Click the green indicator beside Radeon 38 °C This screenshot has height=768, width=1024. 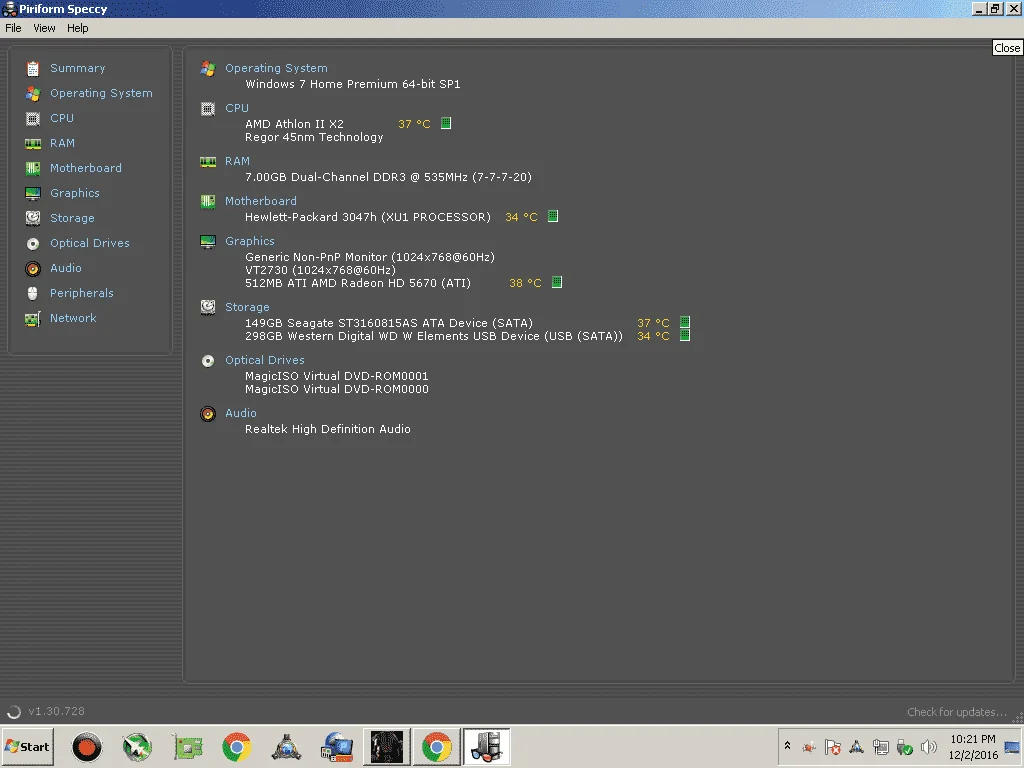(x=556, y=282)
